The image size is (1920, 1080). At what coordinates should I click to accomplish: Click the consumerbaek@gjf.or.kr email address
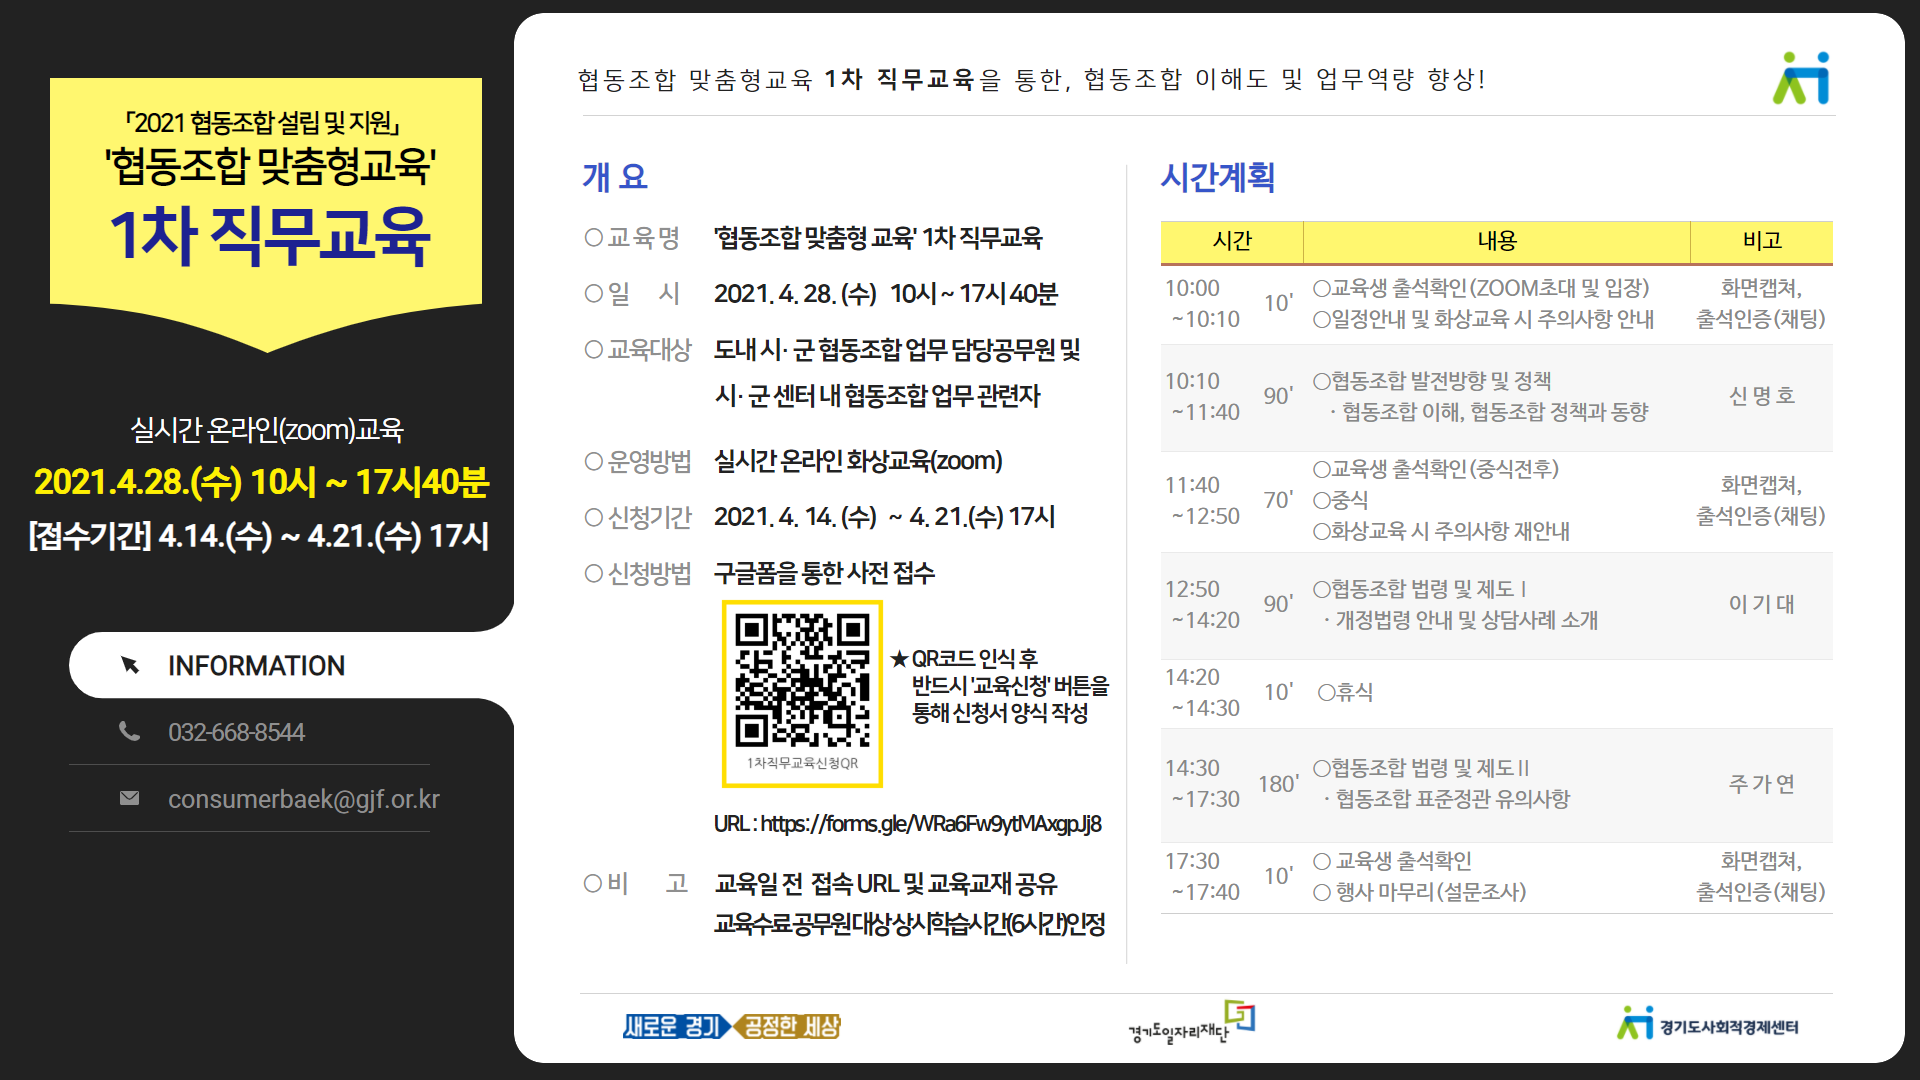pyautogui.click(x=304, y=799)
